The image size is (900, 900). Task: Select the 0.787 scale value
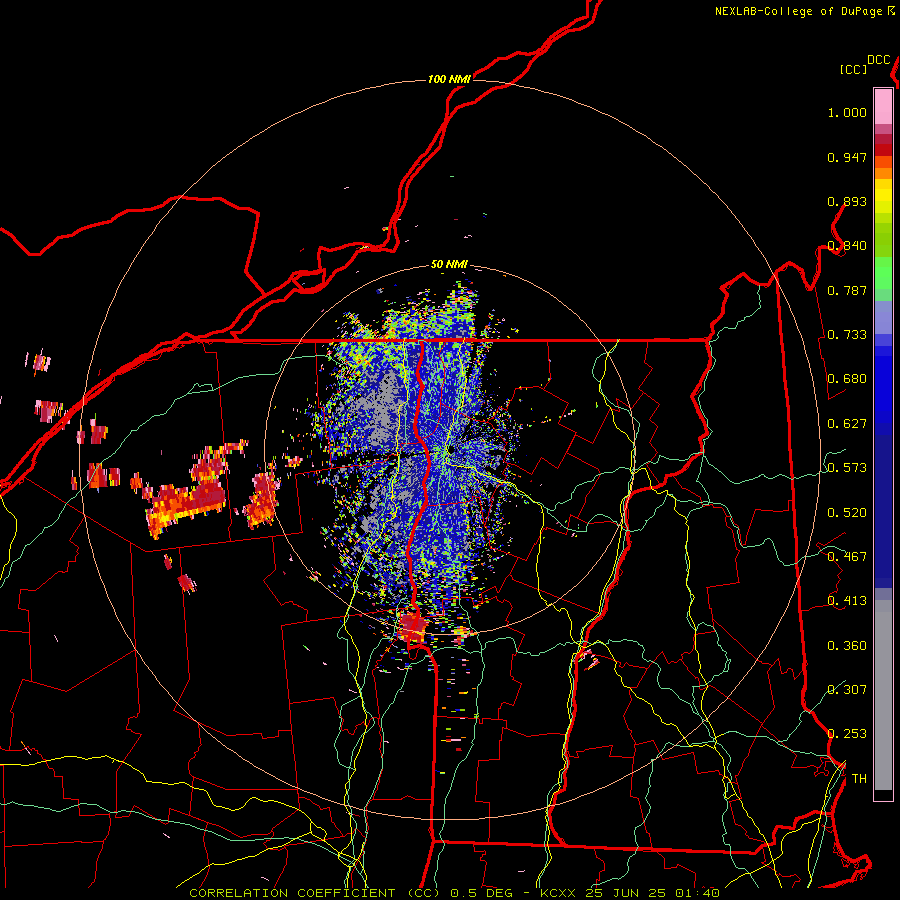(847, 290)
